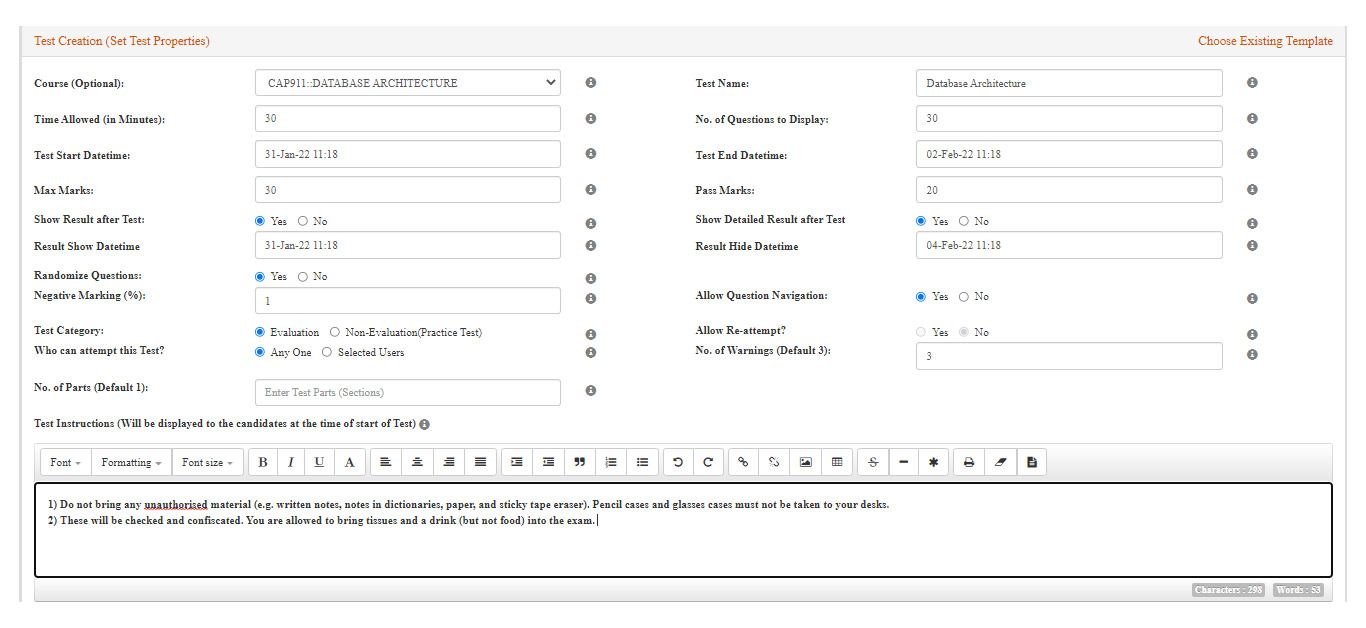Open the Formatting menu in the toolbar
Screen dimensions: 1366x628
click(x=131, y=463)
